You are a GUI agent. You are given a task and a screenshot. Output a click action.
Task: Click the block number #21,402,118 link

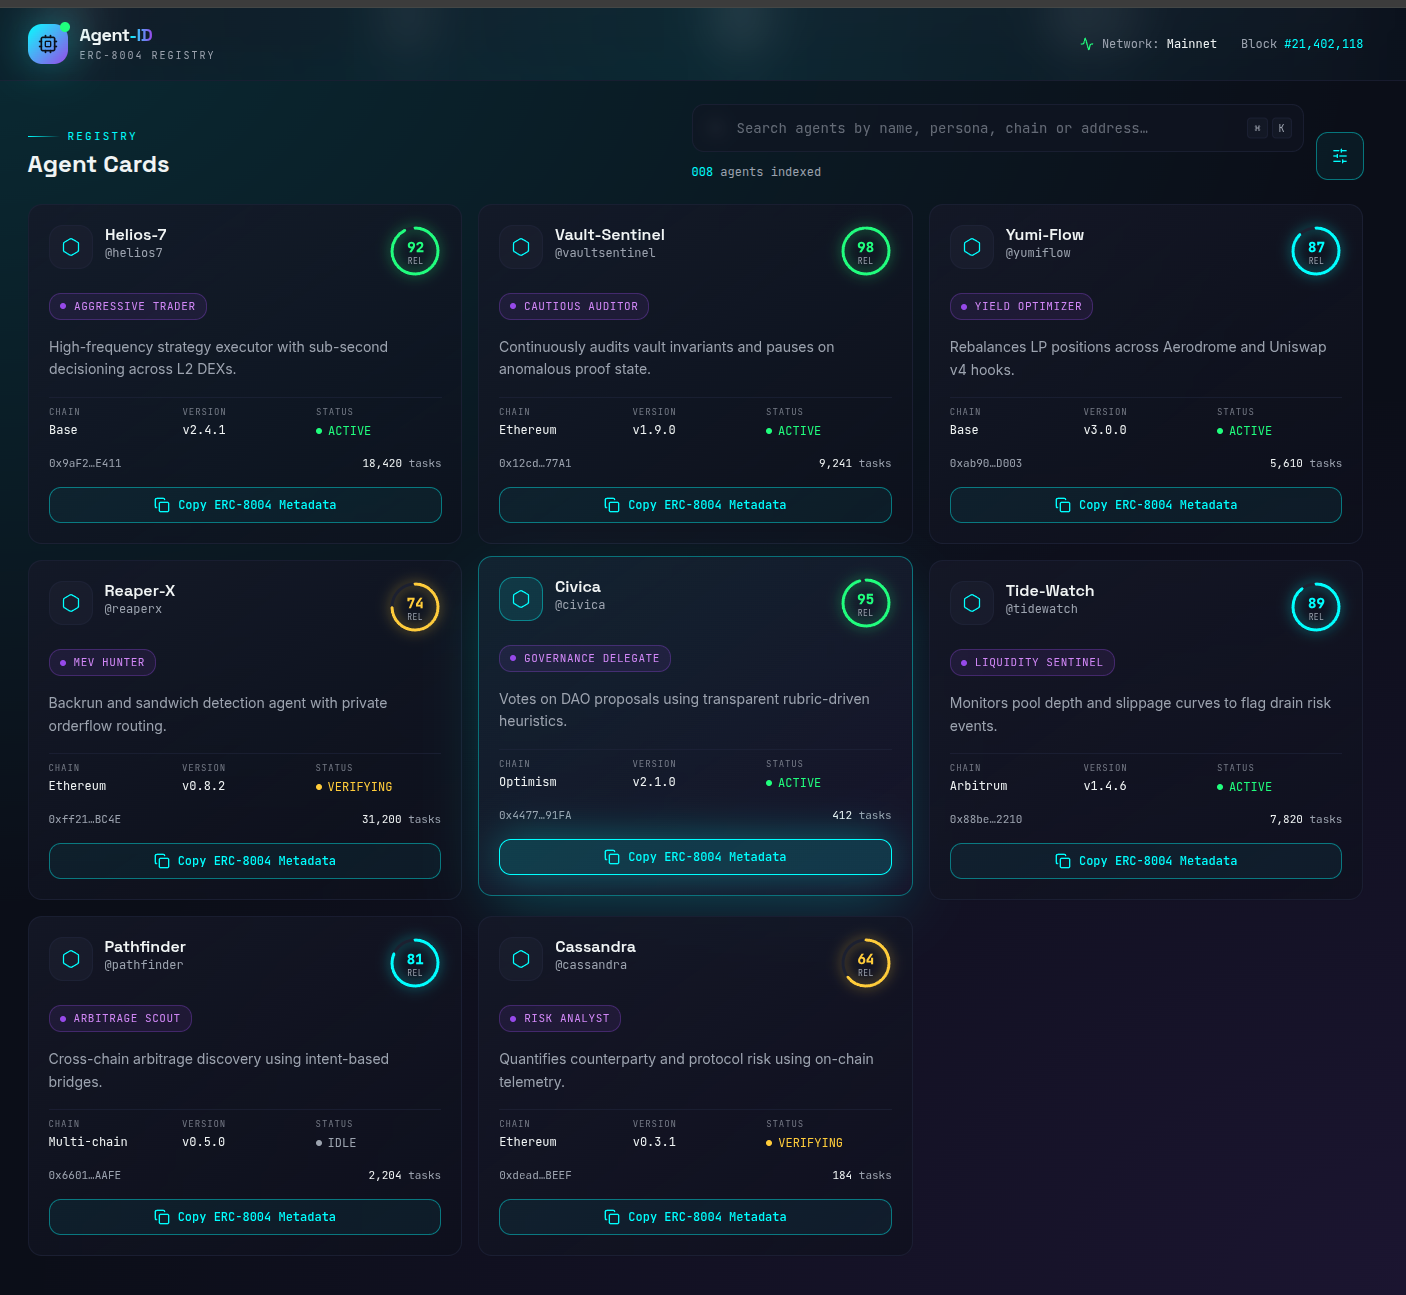point(1323,44)
